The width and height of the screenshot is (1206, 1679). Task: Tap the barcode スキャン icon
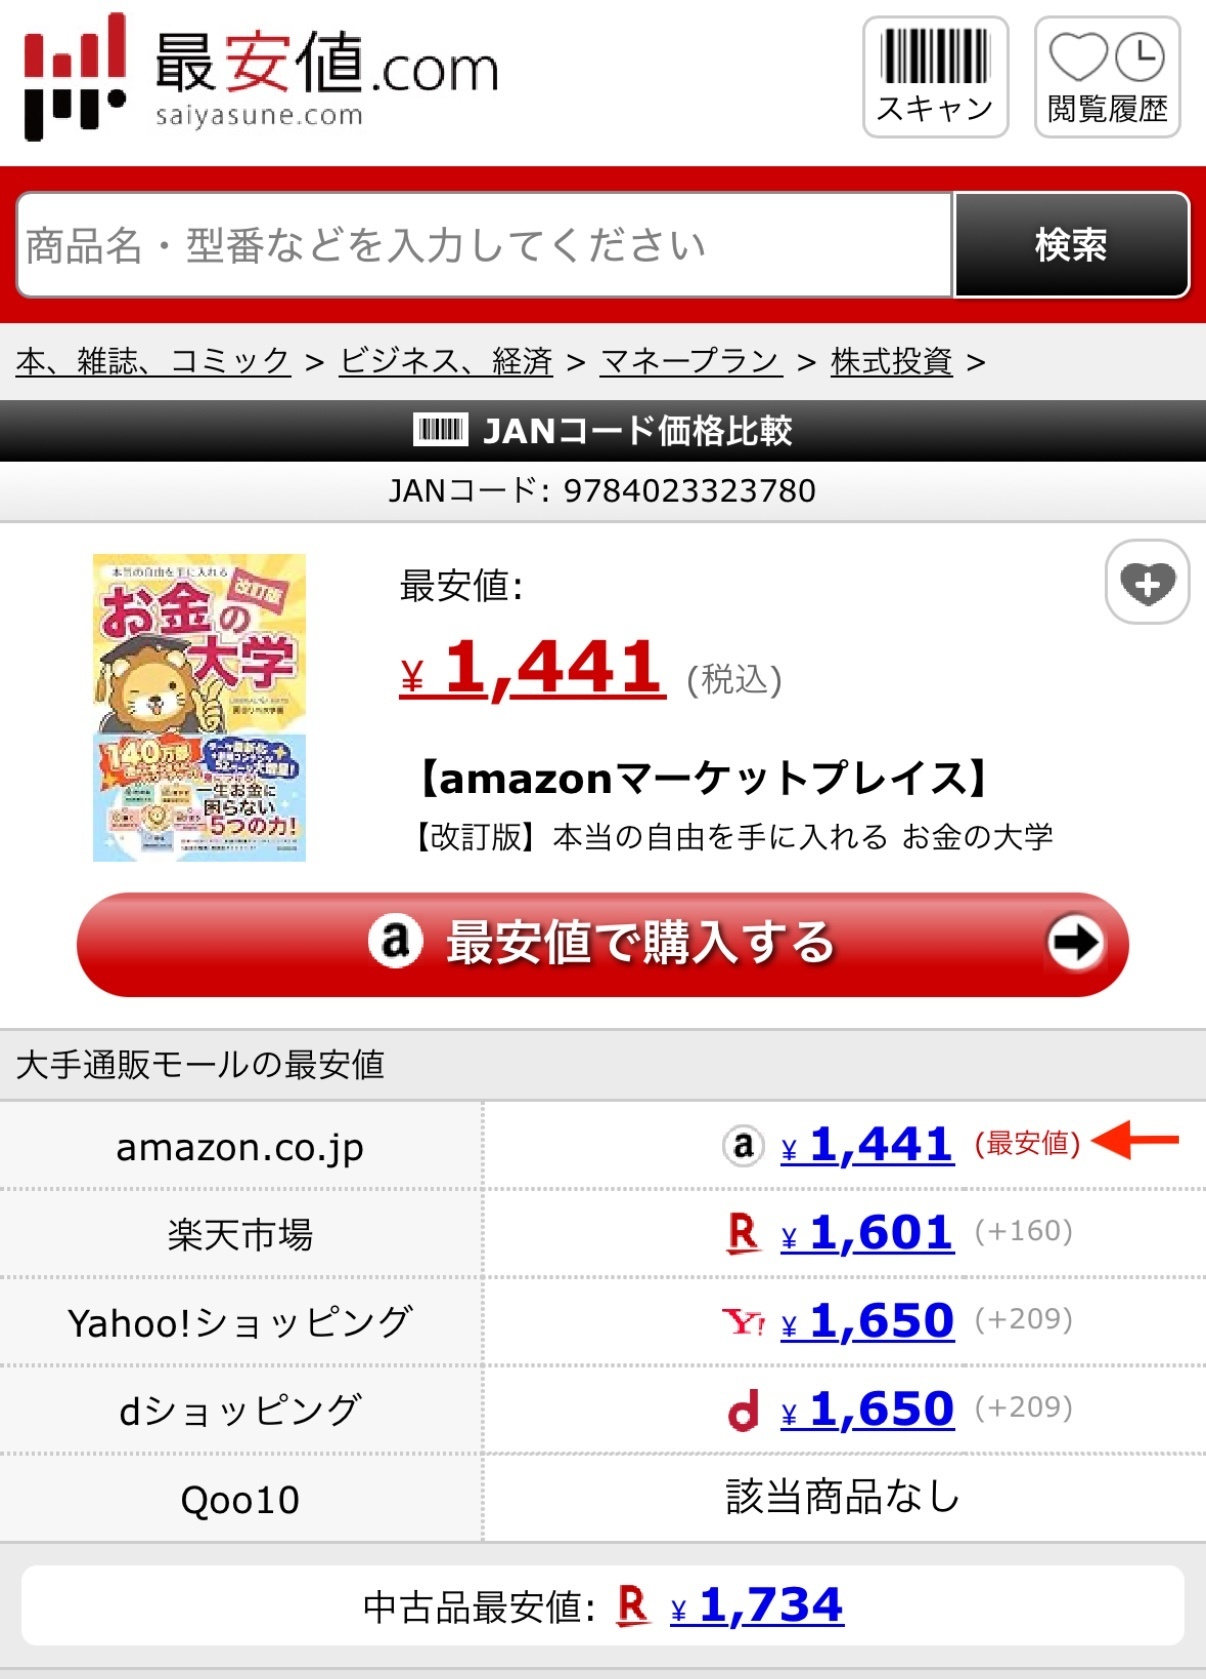click(x=935, y=77)
